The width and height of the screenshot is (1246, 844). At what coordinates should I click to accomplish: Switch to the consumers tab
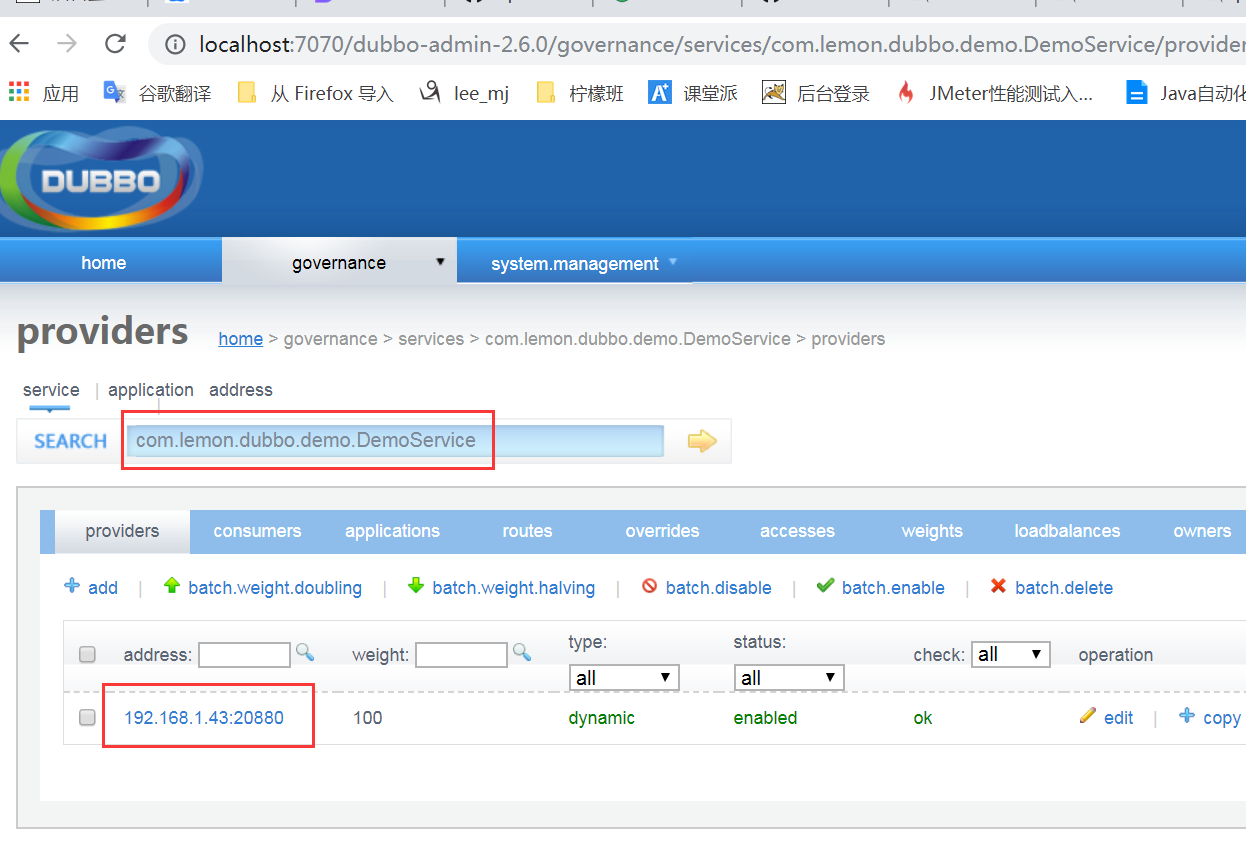[x=257, y=531]
